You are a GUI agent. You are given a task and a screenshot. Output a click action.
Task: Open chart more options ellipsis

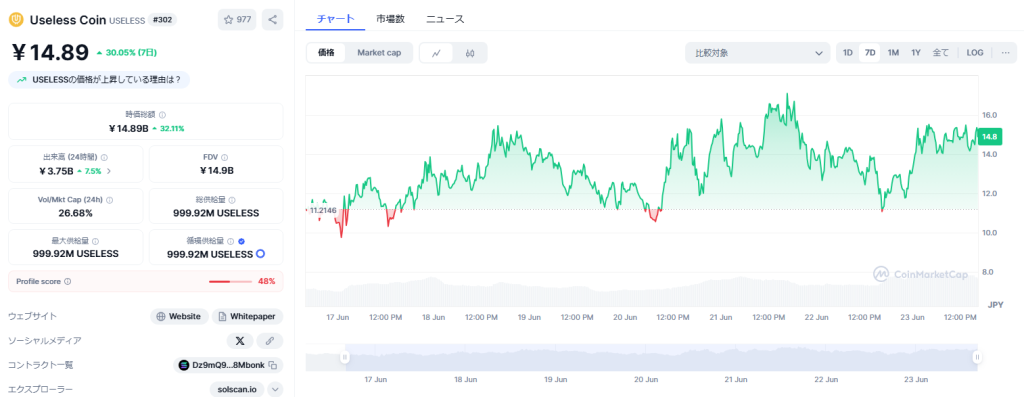1004,53
